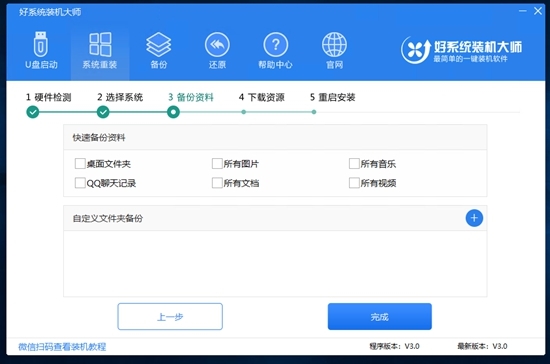The image size is (550, 364).
Task: Select the 1 硬件检测 step label
Action: [48, 97]
